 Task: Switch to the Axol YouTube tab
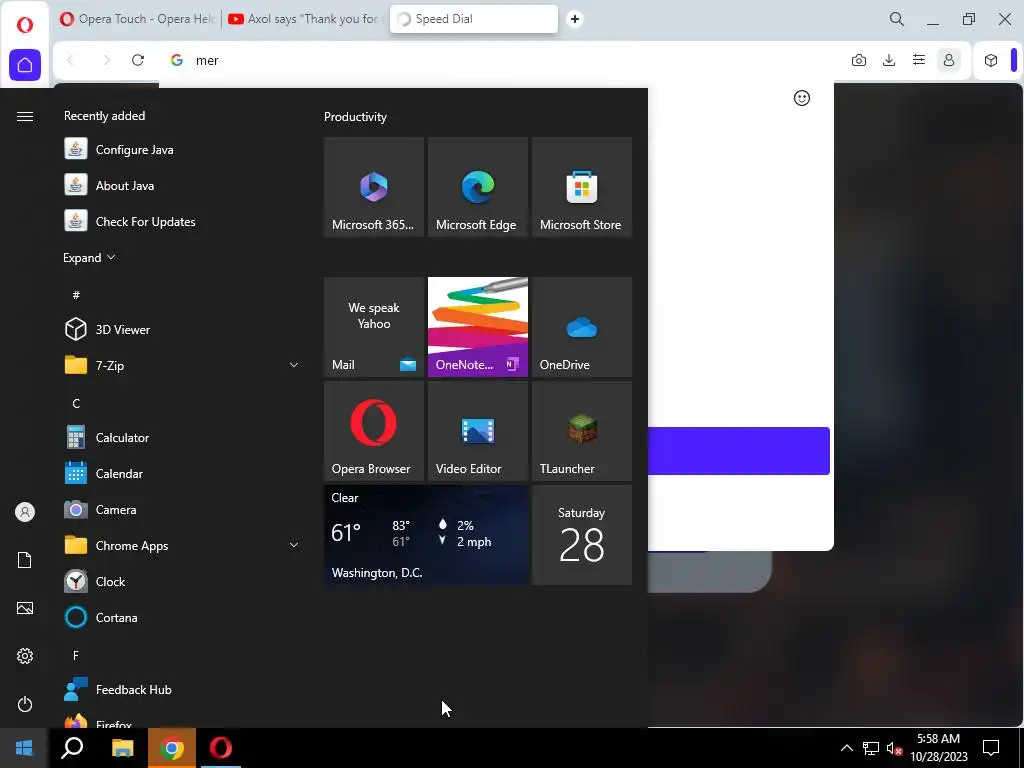click(x=304, y=19)
